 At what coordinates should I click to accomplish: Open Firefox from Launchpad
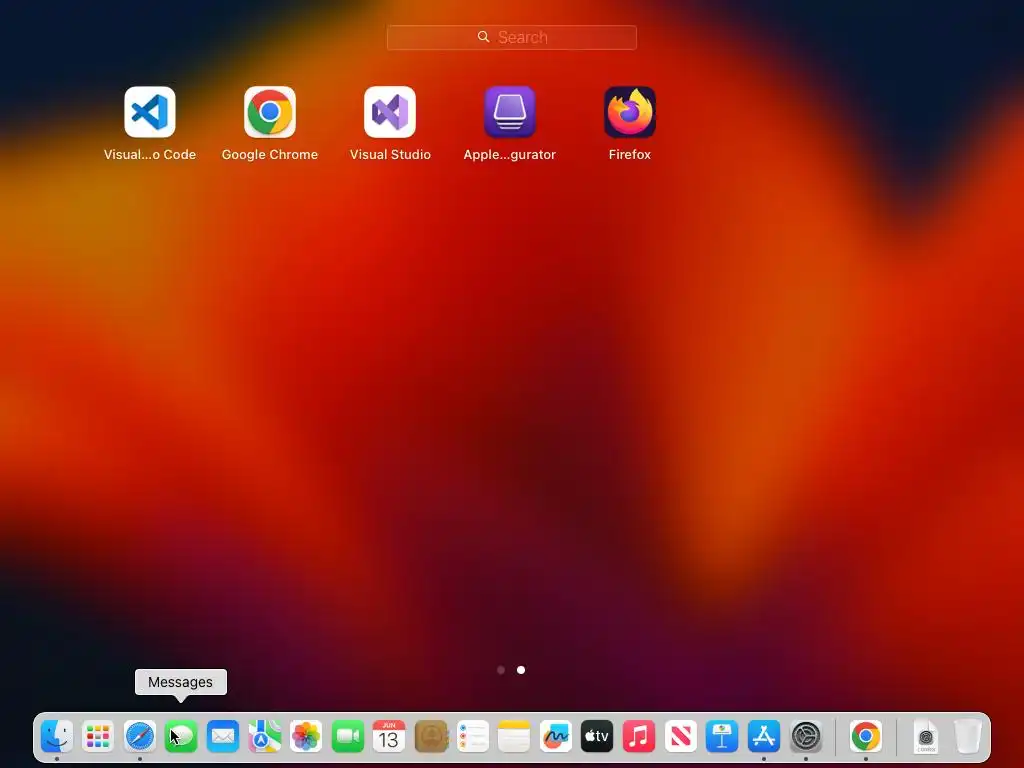630,112
